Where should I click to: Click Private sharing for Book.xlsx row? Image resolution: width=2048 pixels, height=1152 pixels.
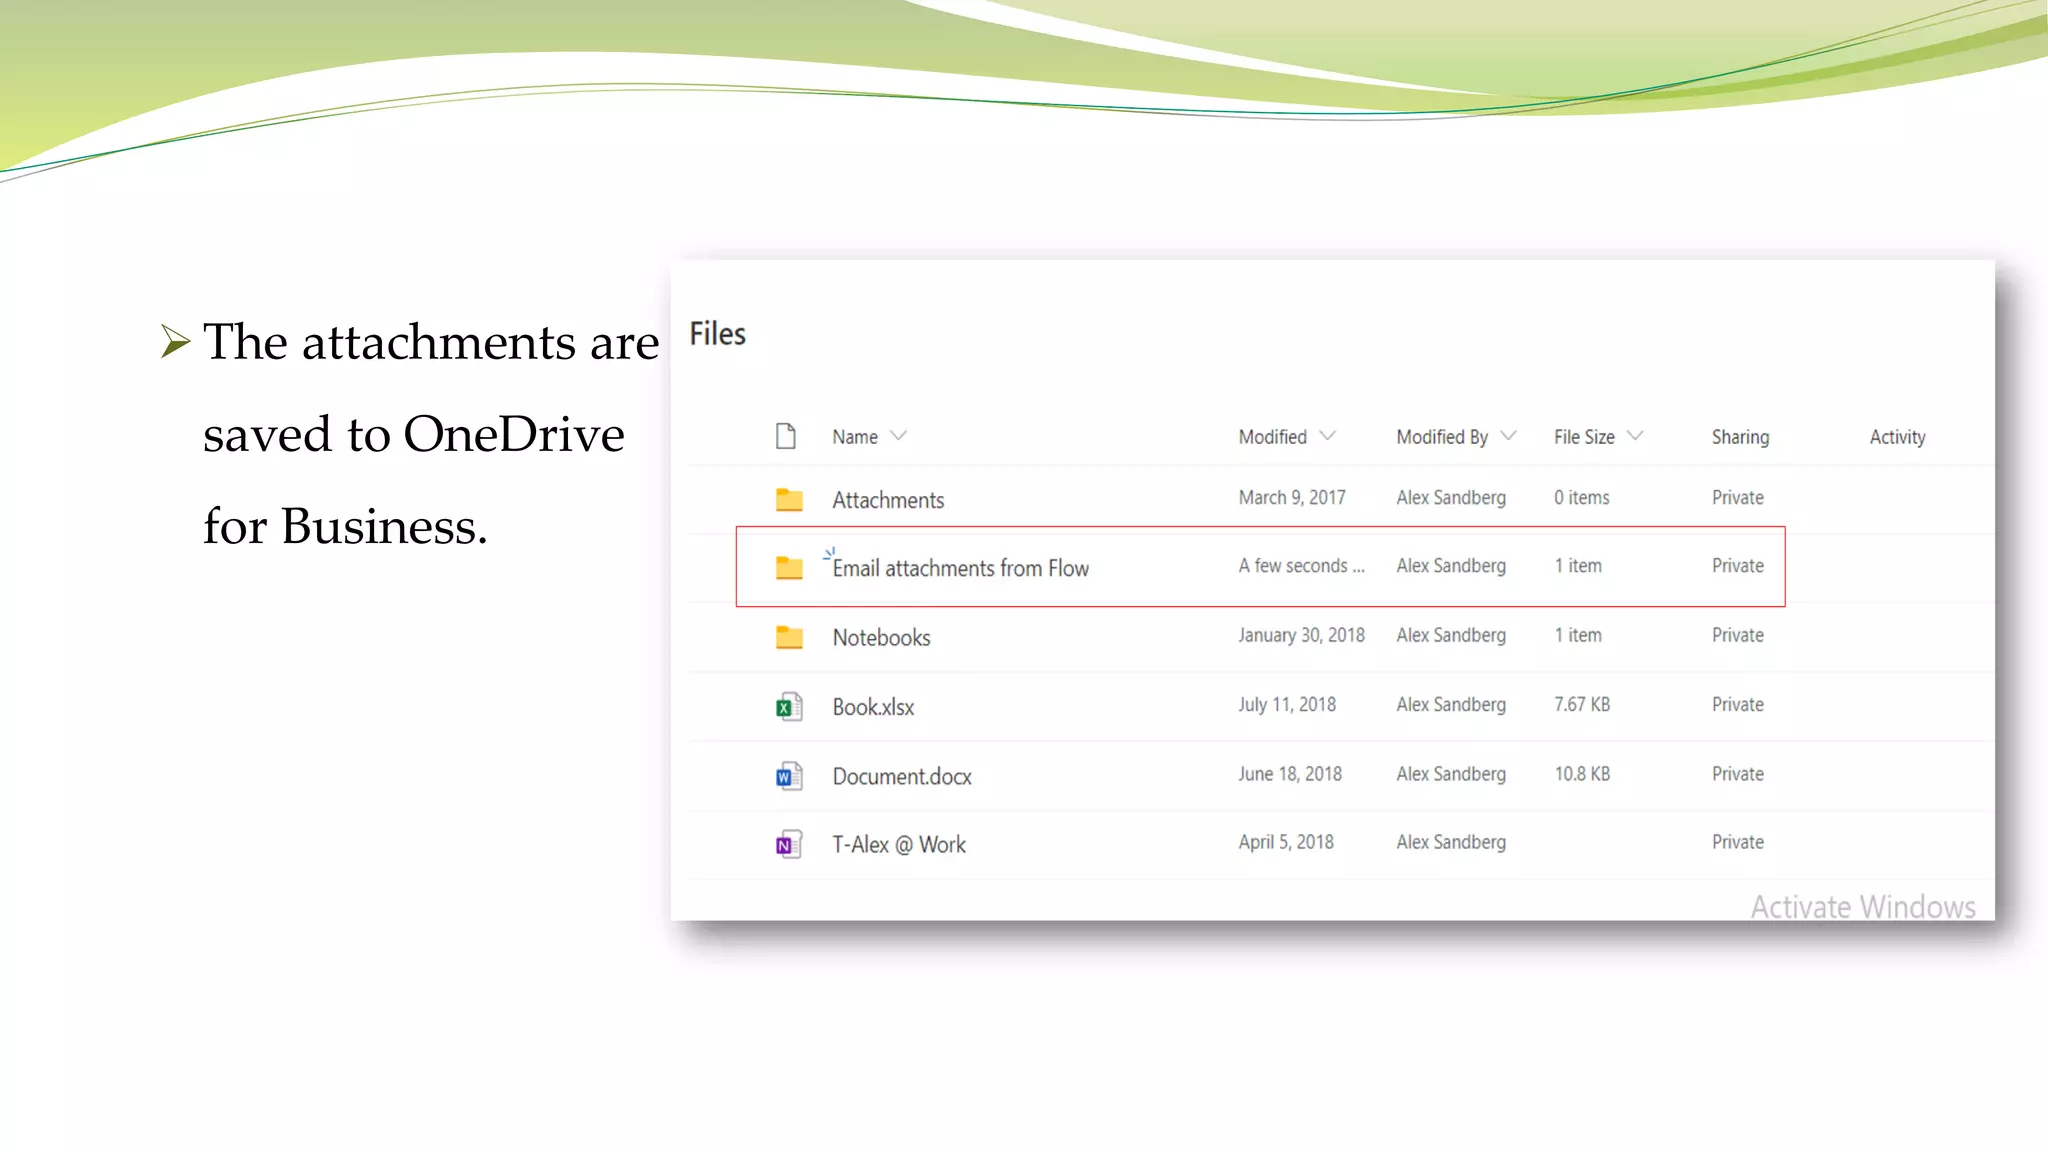1737,705
